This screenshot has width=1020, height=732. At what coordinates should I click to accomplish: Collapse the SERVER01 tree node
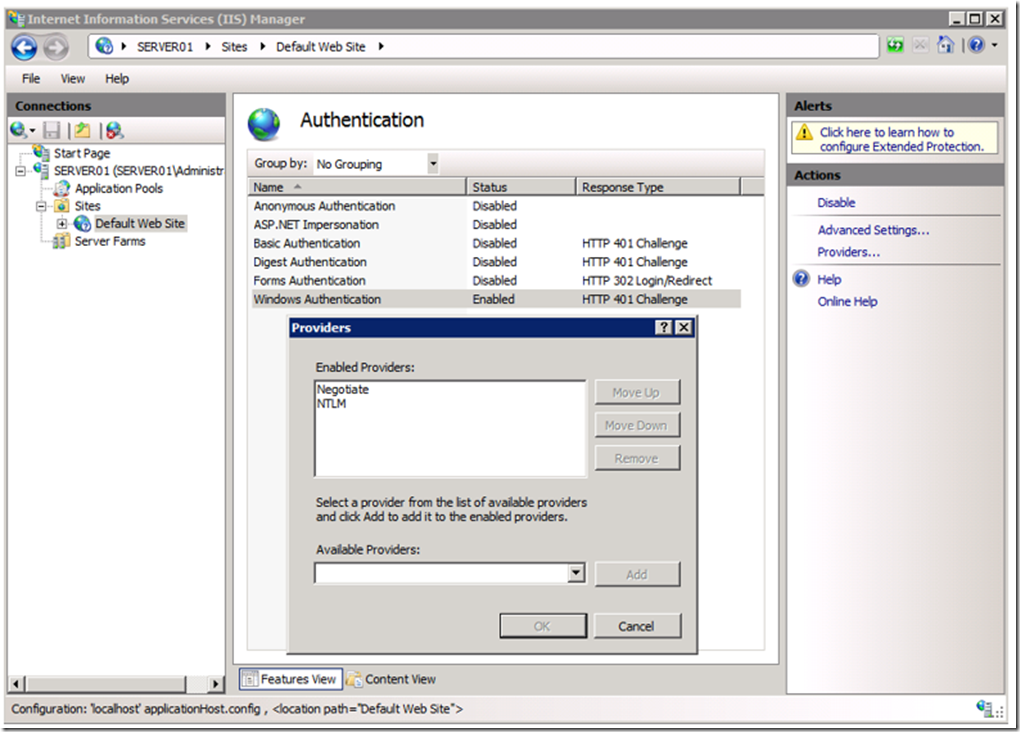(21, 171)
